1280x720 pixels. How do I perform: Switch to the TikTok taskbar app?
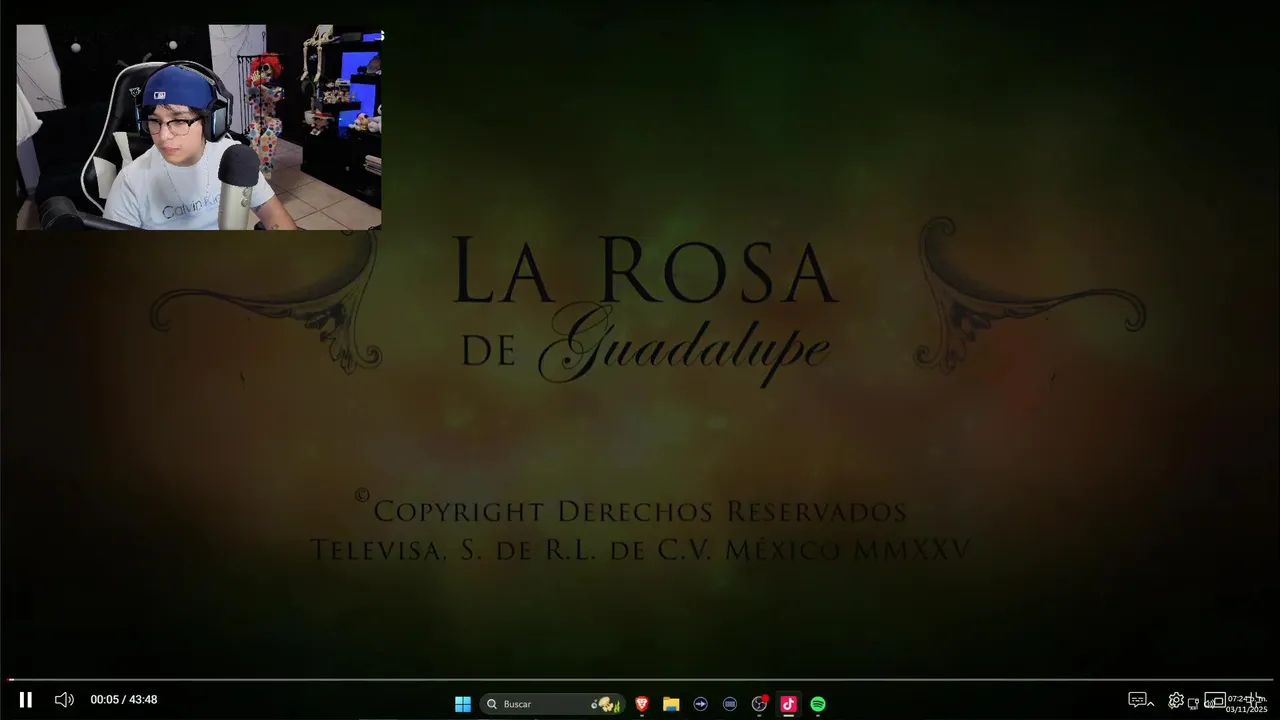pyautogui.click(x=788, y=704)
